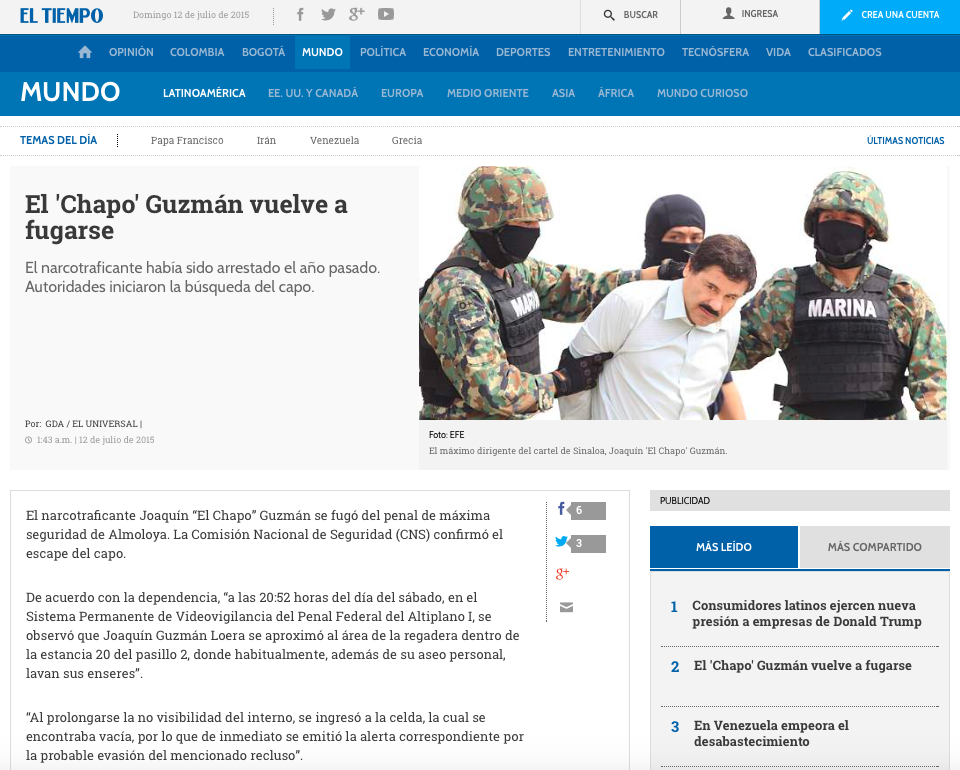Click the home icon in navigation bar
This screenshot has width=960, height=770.
(85, 52)
